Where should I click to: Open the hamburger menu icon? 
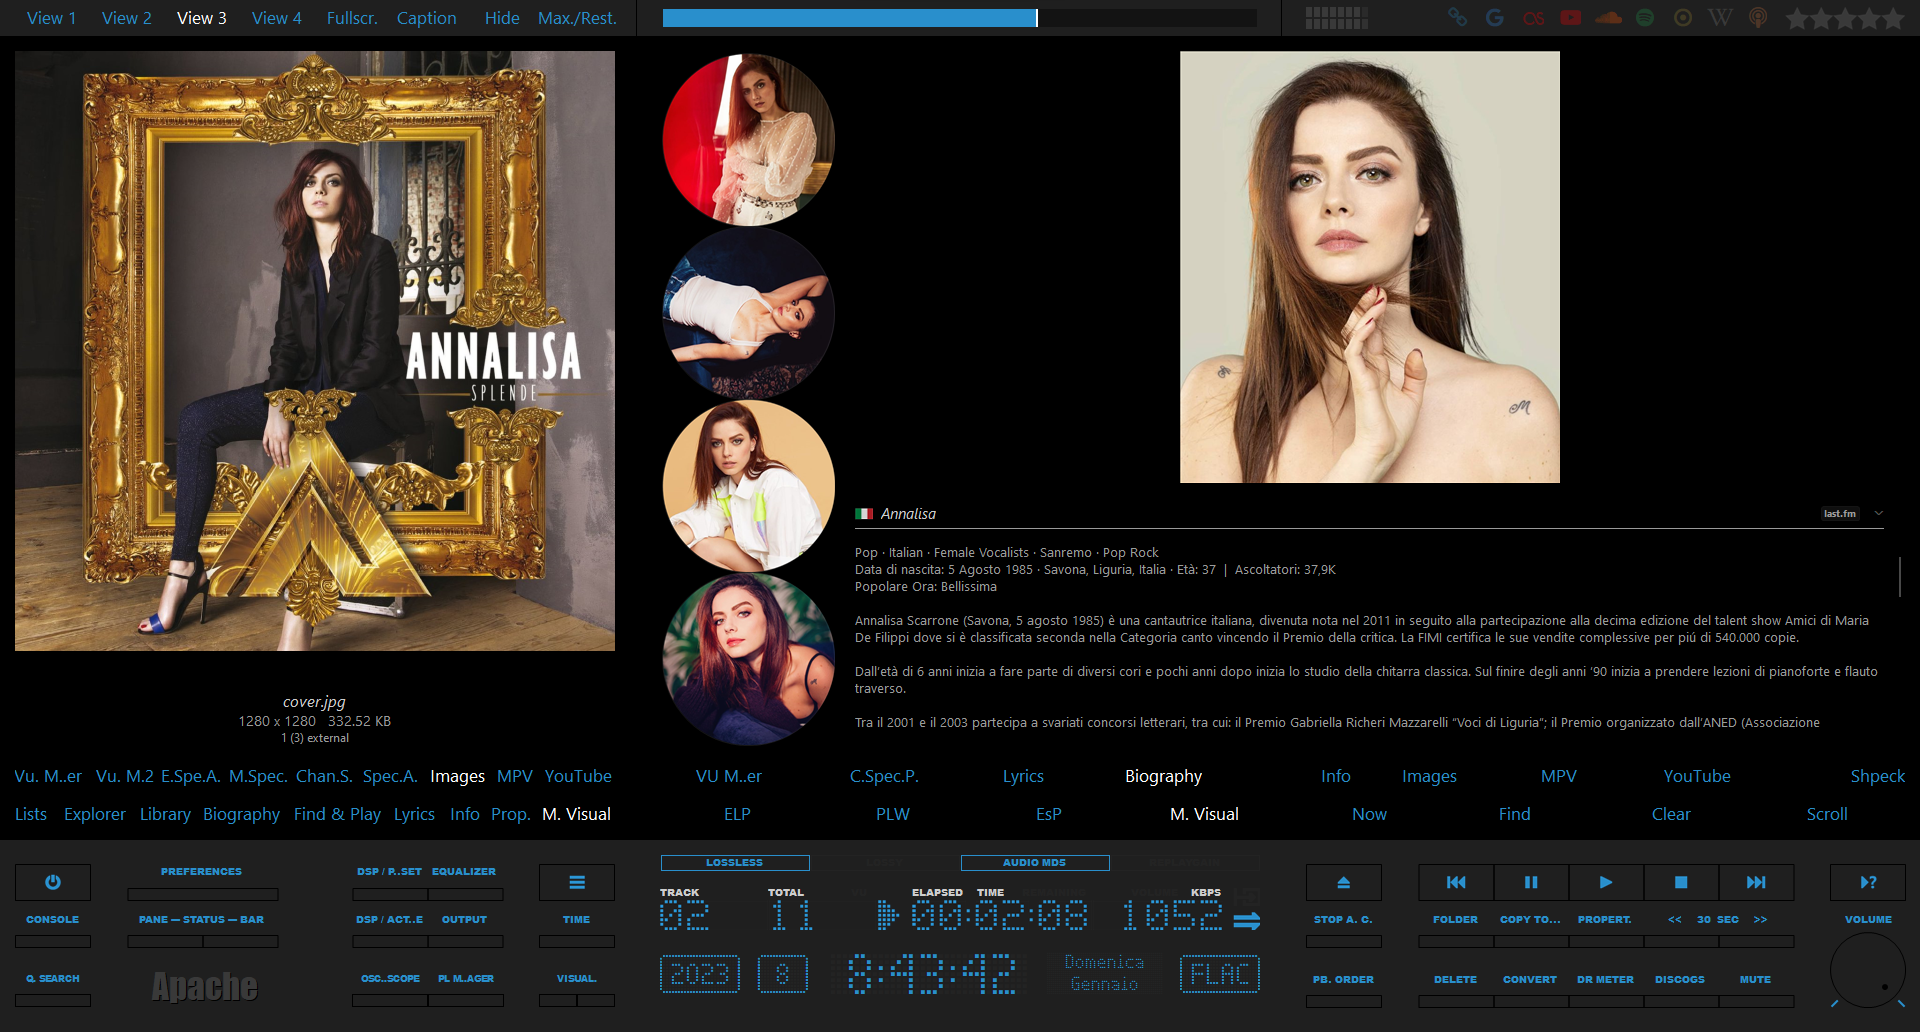[x=577, y=882]
